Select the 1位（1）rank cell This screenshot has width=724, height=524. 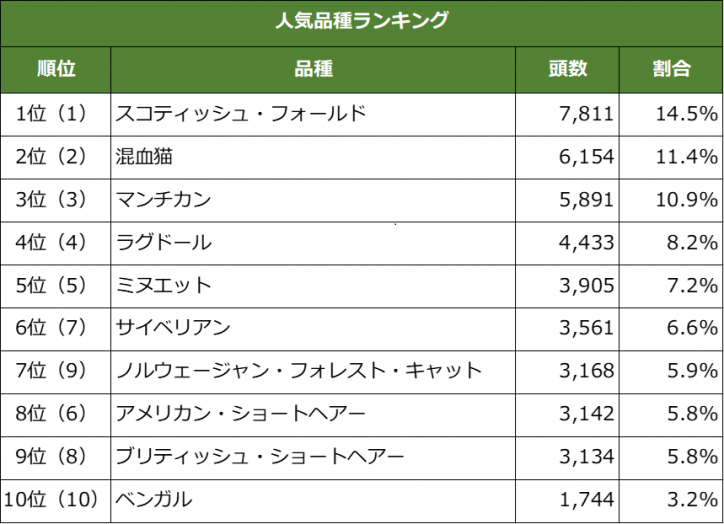tap(56, 114)
